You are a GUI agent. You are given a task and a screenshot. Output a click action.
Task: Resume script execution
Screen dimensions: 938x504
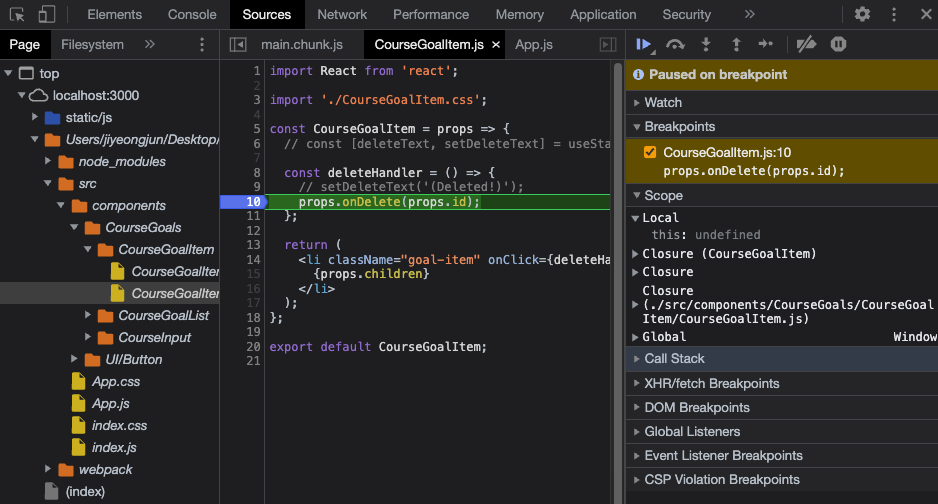click(644, 44)
